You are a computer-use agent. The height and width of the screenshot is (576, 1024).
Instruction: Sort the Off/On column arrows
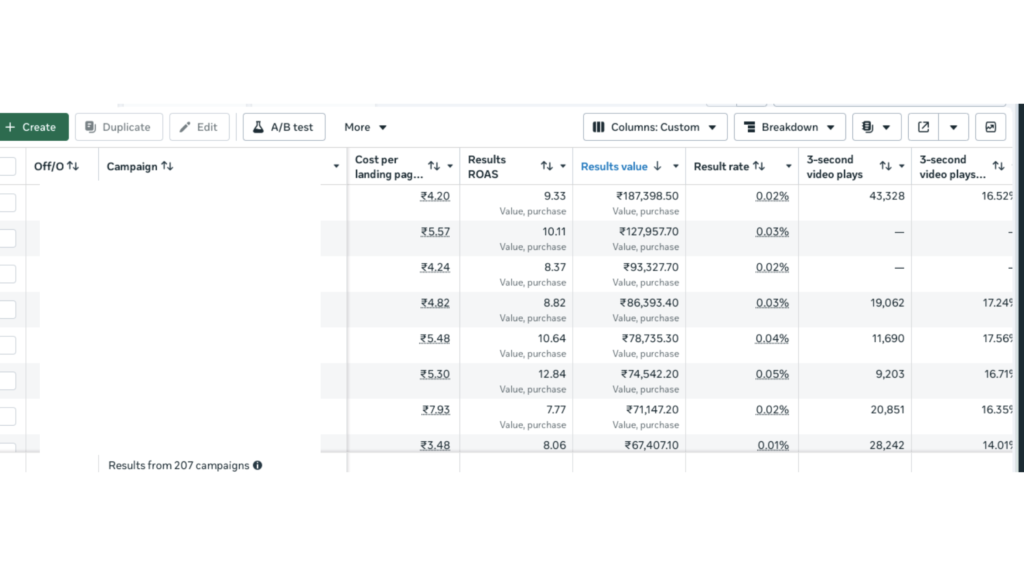pyautogui.click(x=73, y=166)
